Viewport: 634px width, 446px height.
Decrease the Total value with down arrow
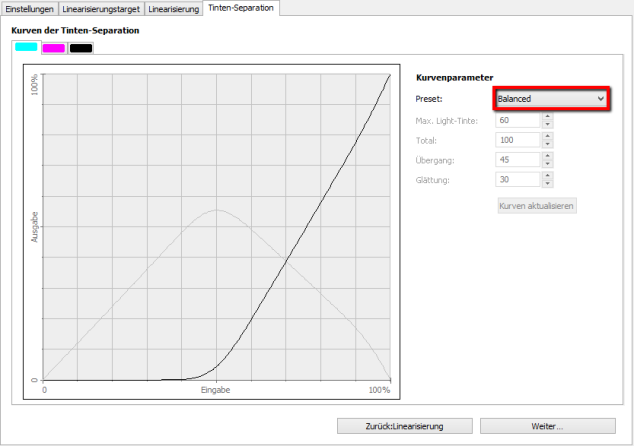[x=547, y=144]
